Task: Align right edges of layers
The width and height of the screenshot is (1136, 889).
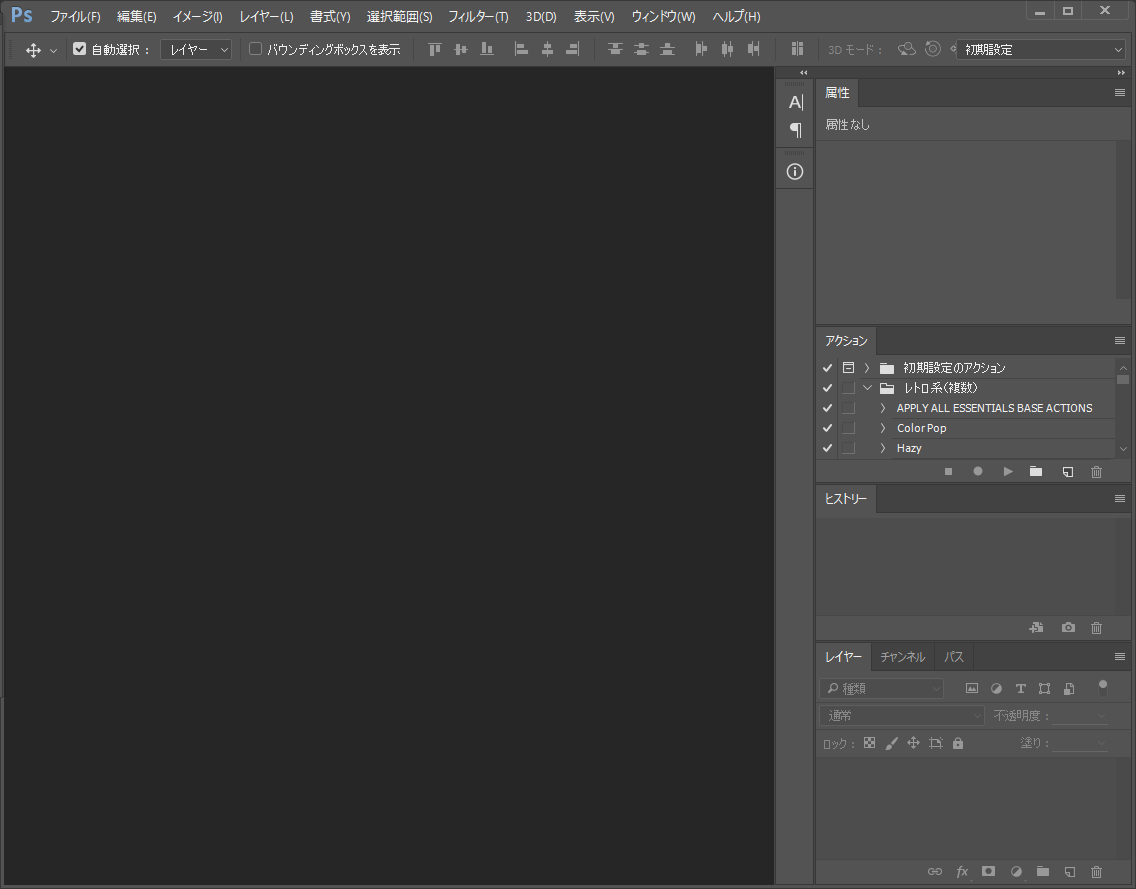Action: point(572,49)
